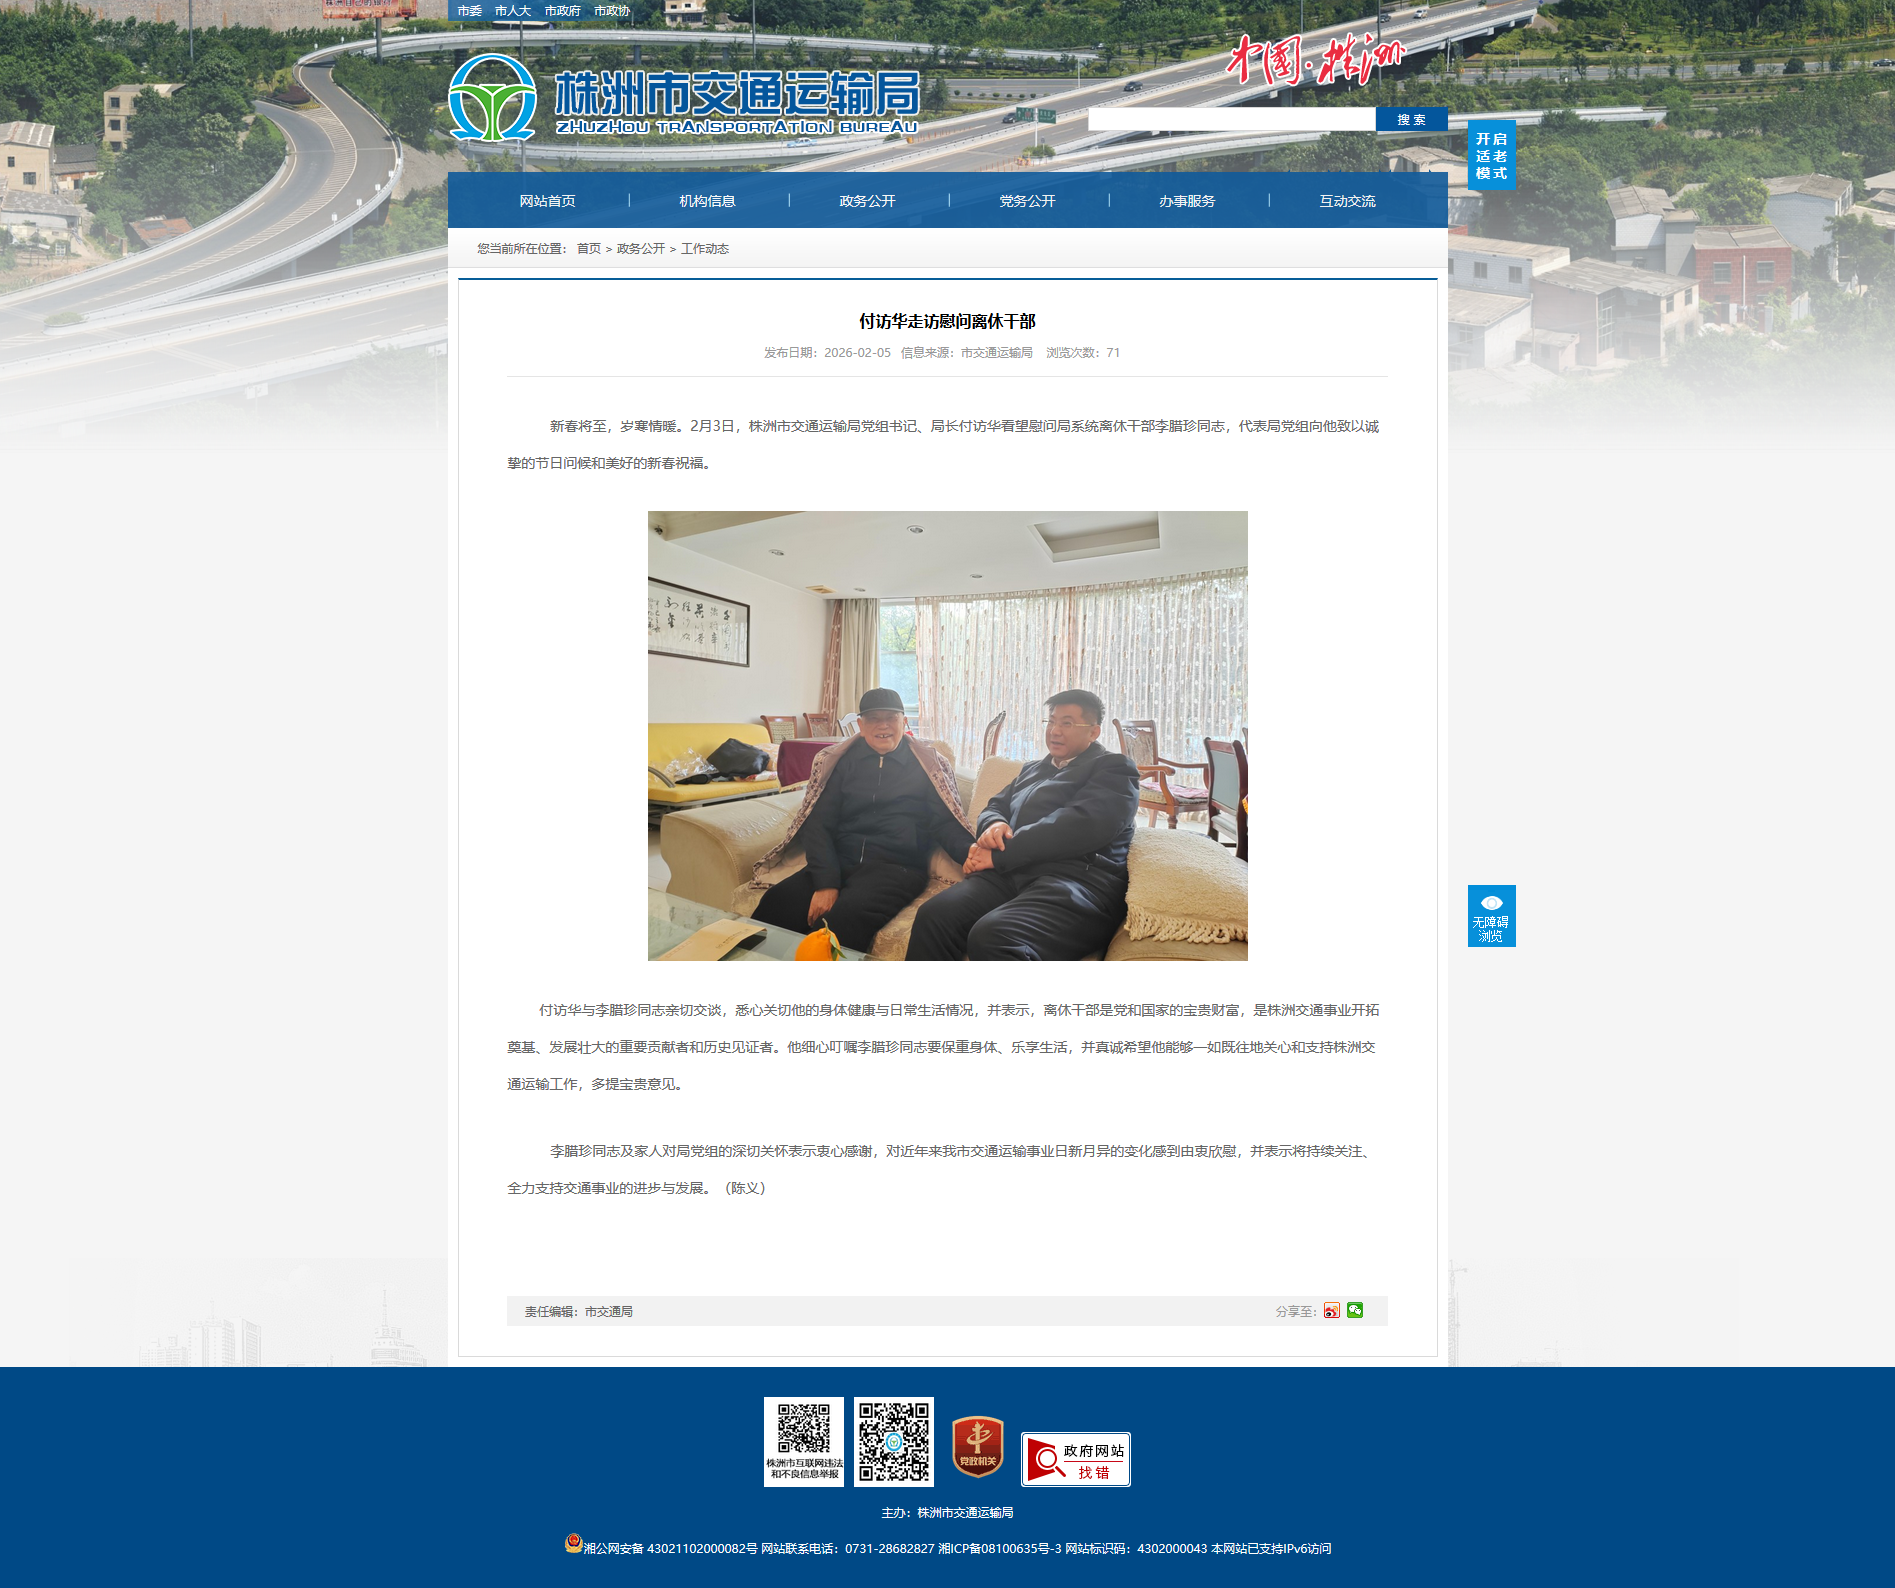Share article via WeChat icon

point(1355,1311)
